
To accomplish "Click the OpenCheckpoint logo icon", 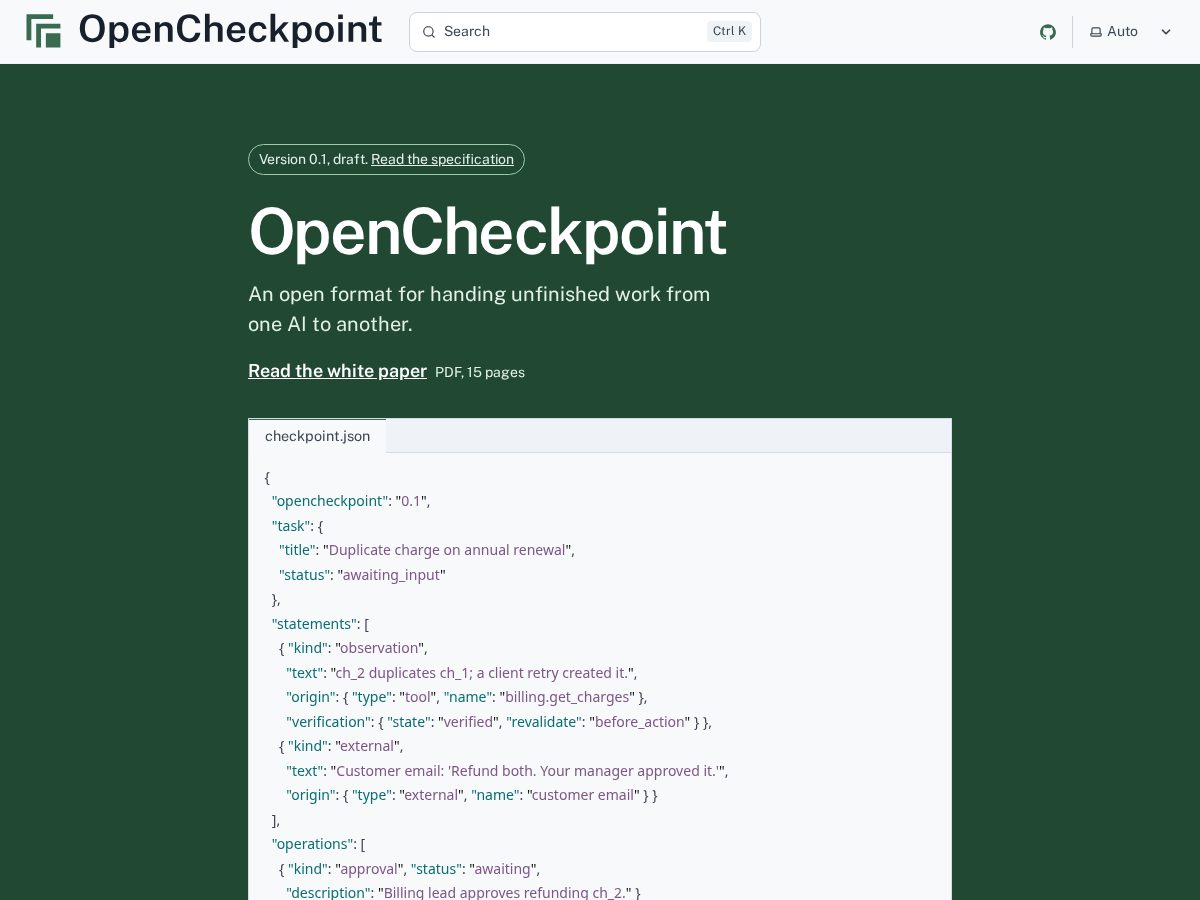I will (43, 31).
